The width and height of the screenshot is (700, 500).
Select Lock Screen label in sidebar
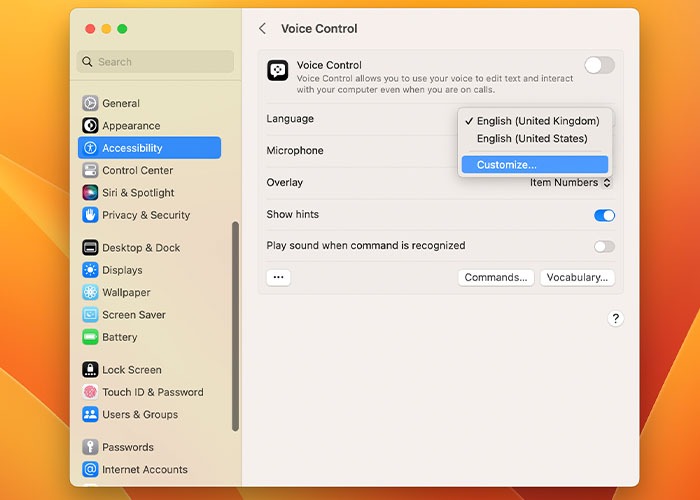point(132,370)
